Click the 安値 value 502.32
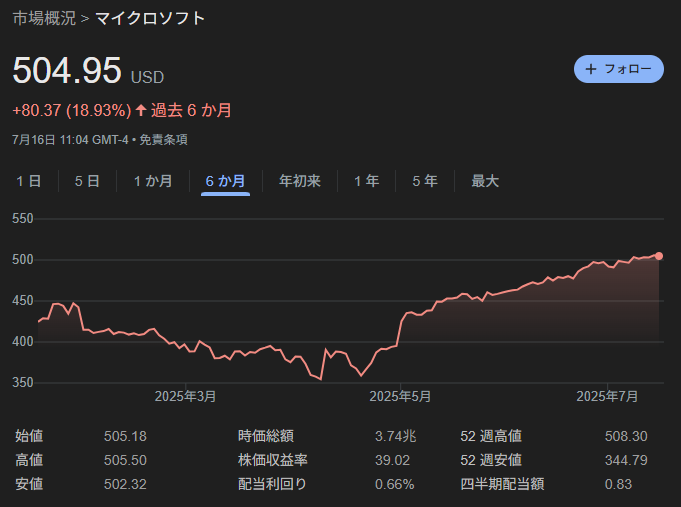Viewport: 681px width, 507px height. click(x=125, y=484)
